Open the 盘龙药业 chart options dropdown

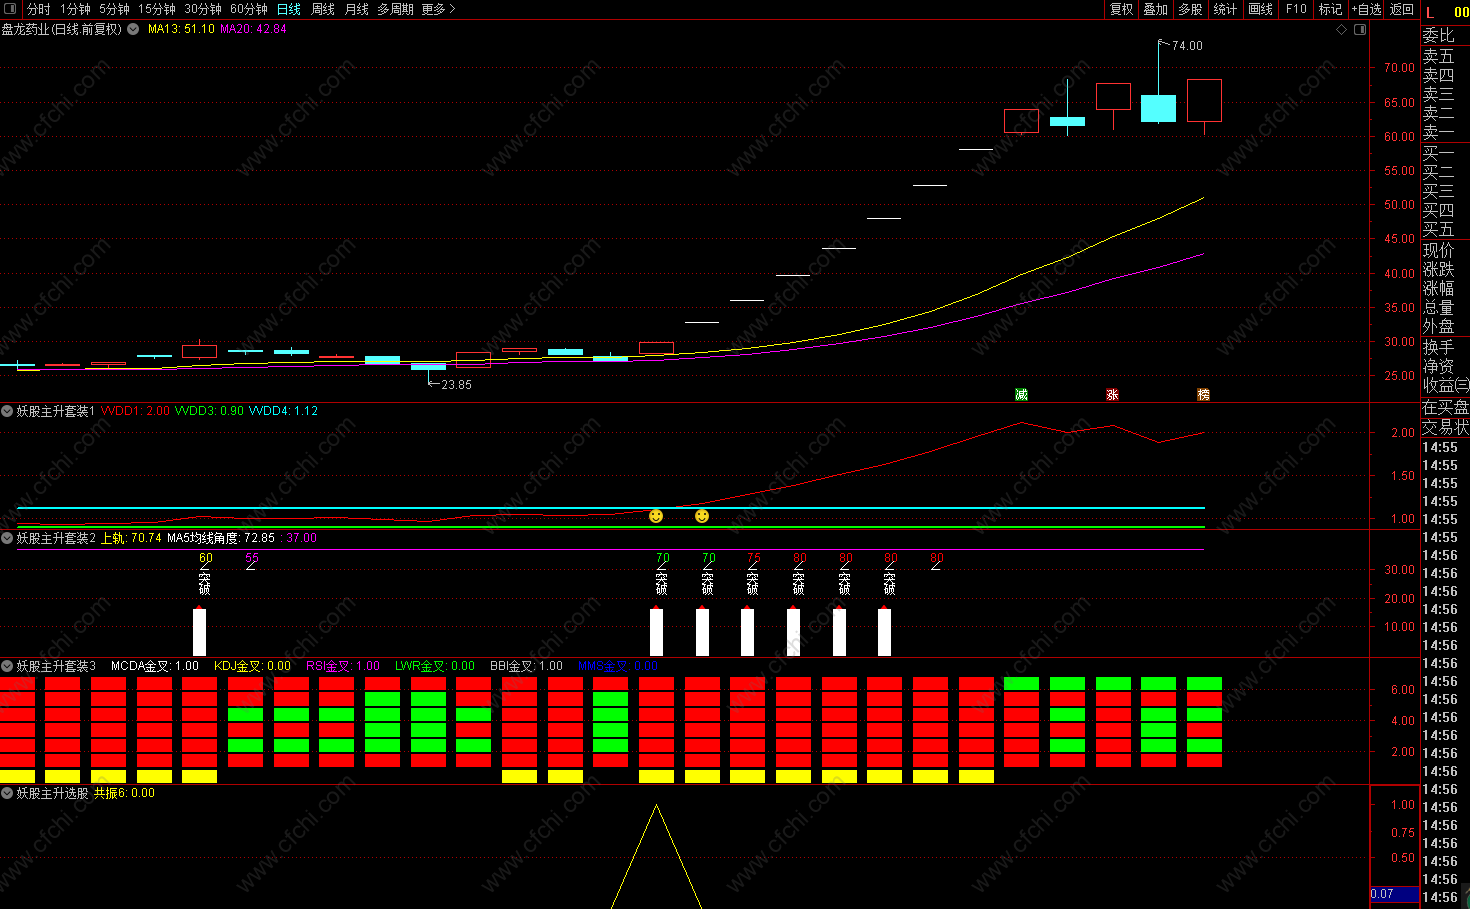pos(133,29)
